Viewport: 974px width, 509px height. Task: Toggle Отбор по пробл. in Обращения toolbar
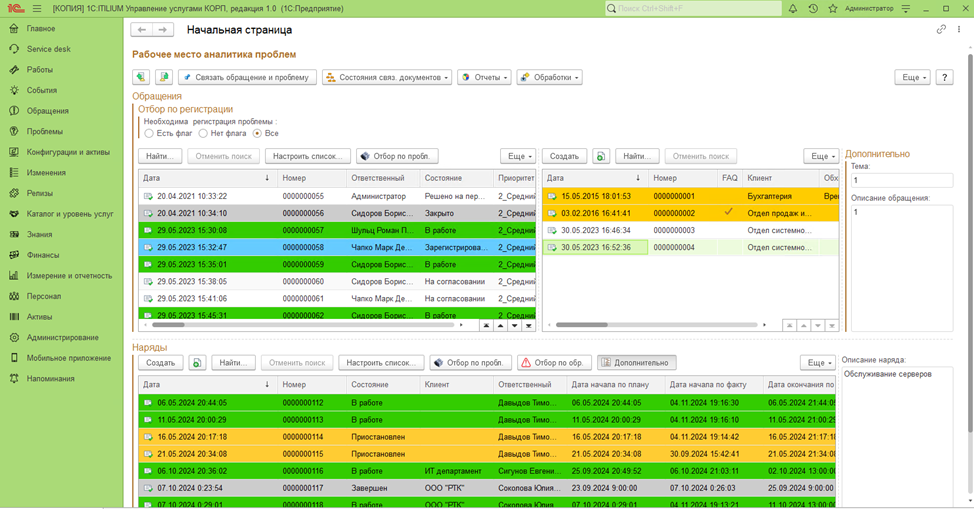[398, 156]
